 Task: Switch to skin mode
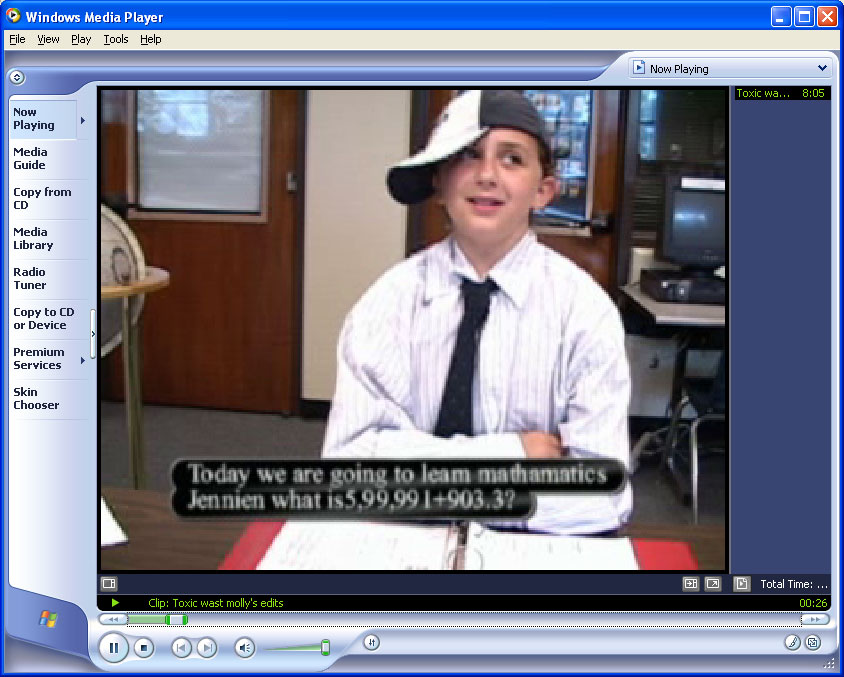coord(813,643)
